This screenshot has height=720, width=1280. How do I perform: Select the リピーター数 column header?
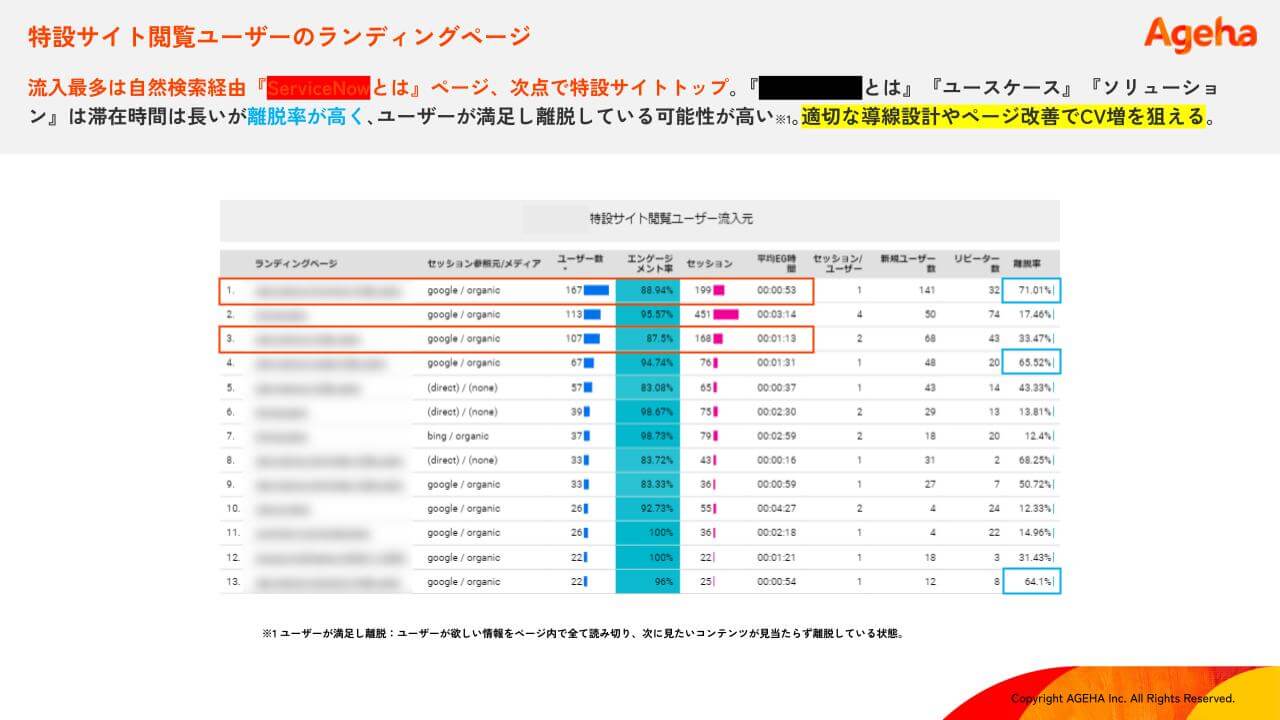976,263
